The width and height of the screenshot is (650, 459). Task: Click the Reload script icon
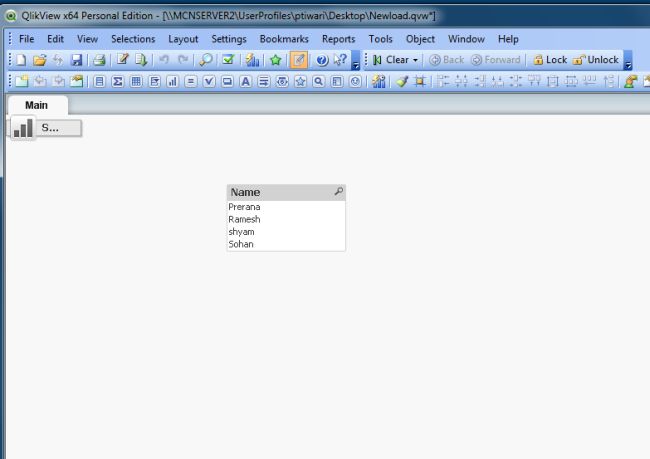click(141, 60)
